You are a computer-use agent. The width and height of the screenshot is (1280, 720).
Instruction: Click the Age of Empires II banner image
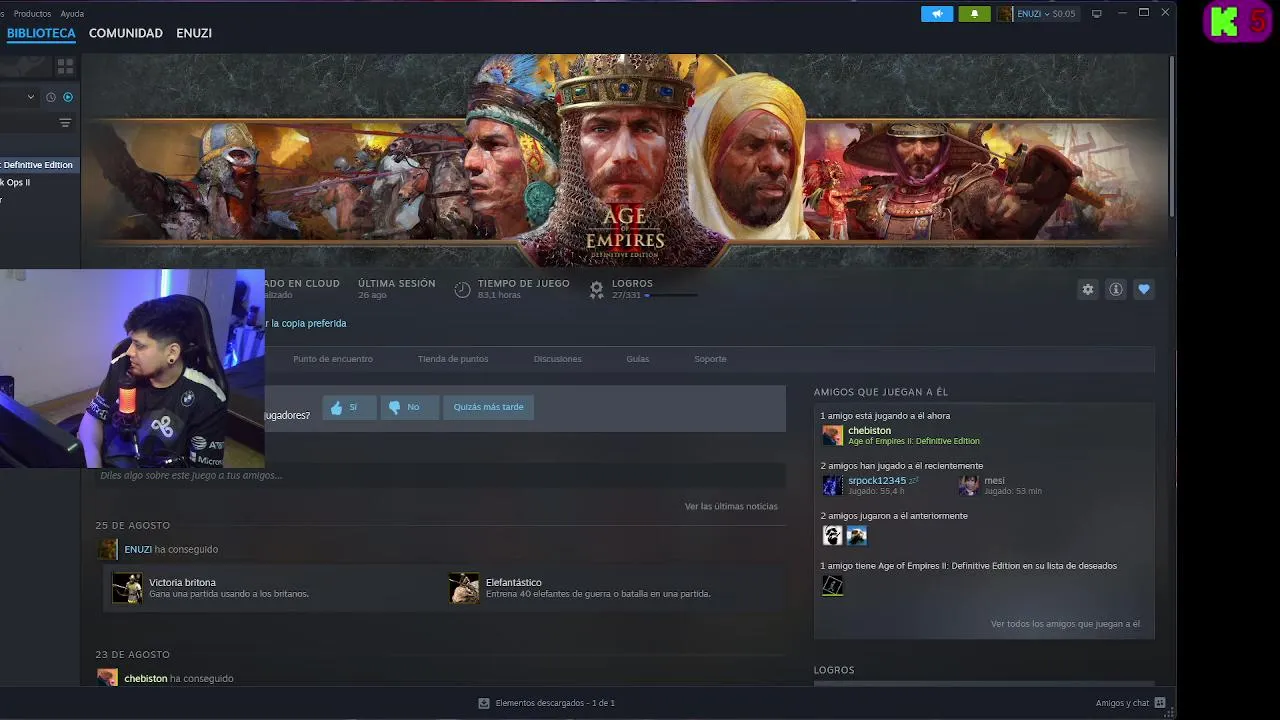point(625,160)
